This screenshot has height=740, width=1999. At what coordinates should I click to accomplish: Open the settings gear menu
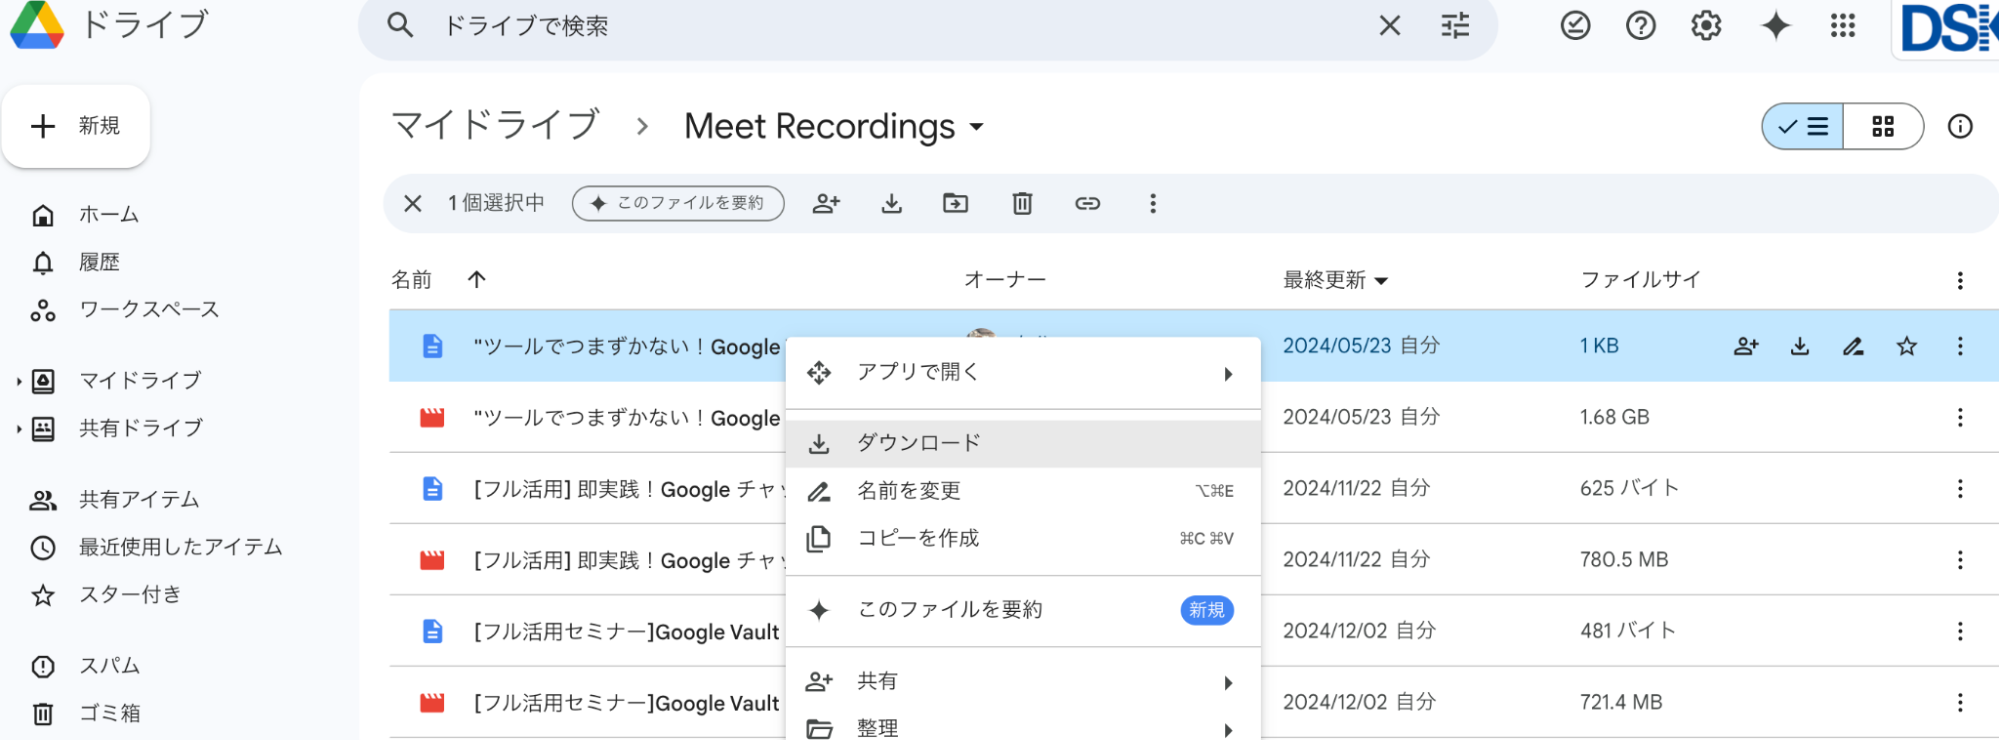click(1706, 25)
